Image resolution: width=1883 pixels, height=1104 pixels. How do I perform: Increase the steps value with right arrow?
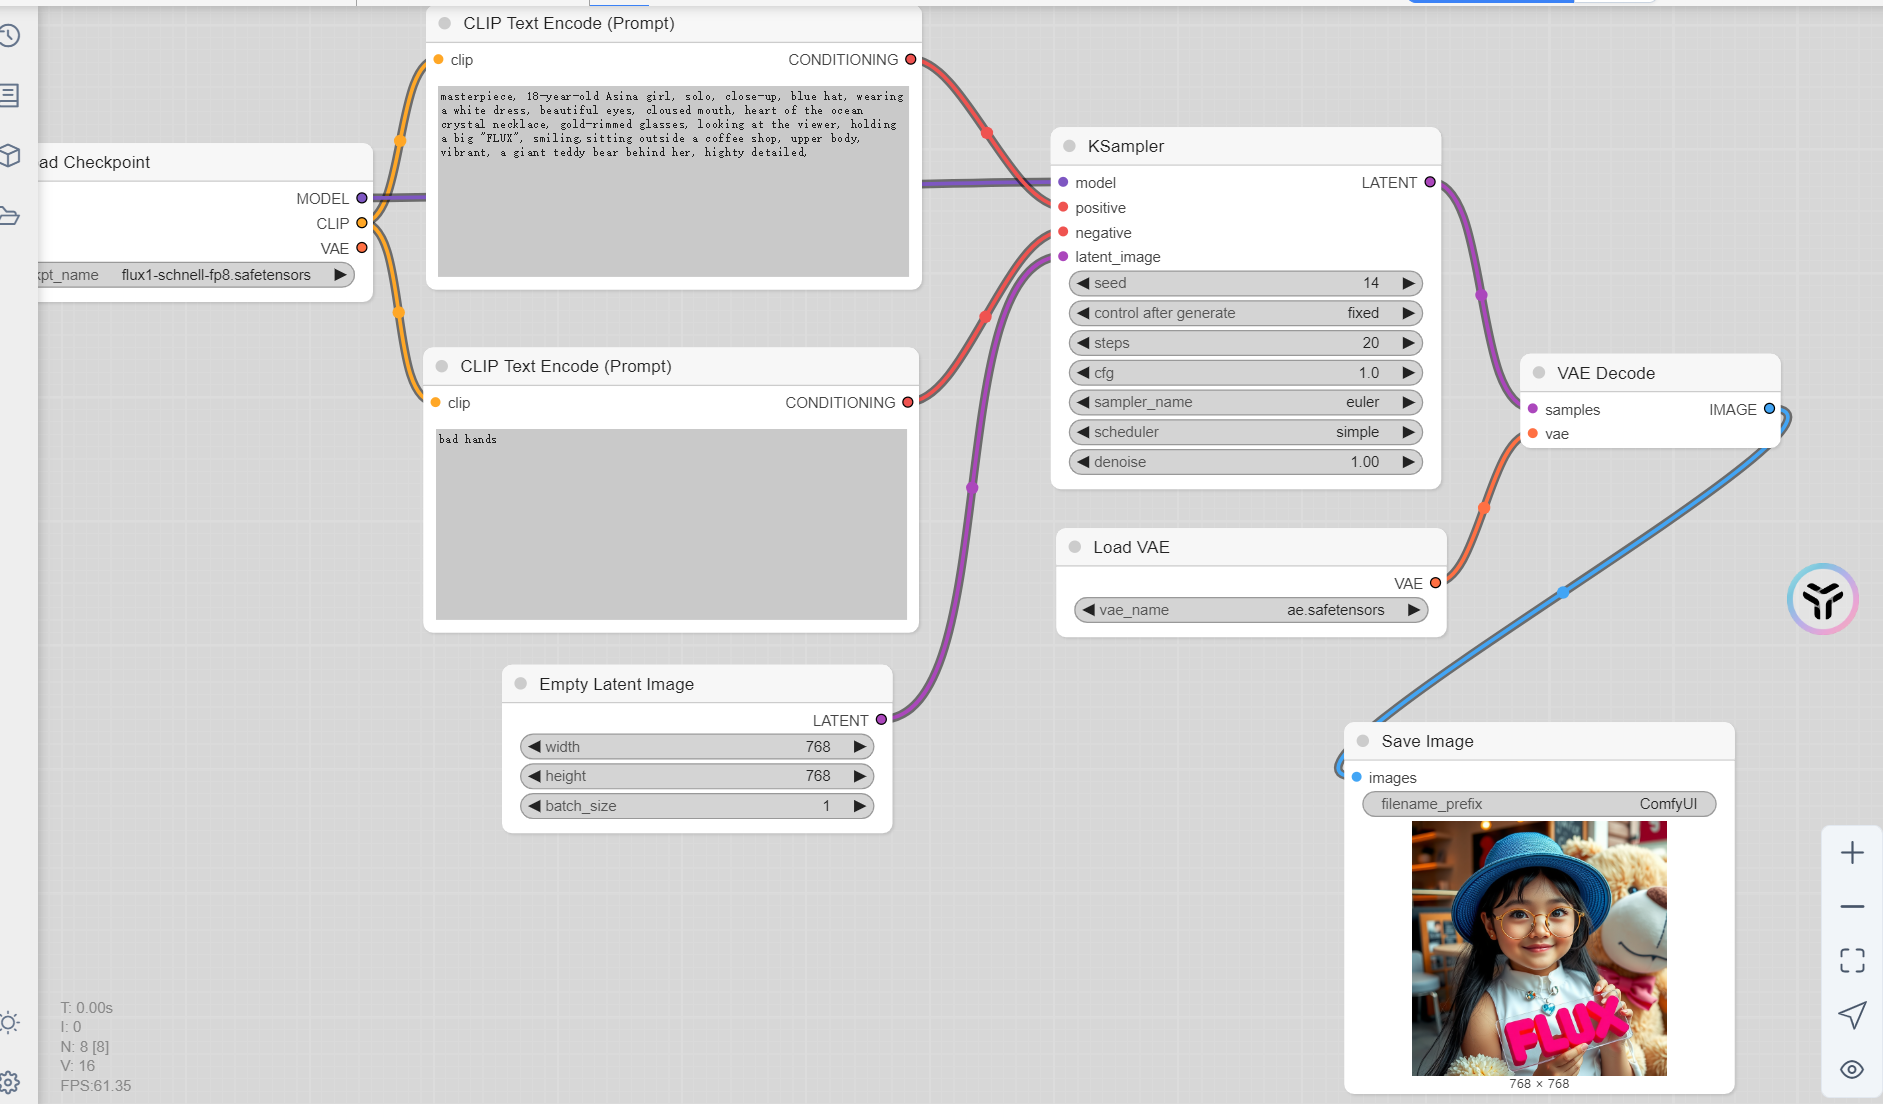pos(1408,343)
